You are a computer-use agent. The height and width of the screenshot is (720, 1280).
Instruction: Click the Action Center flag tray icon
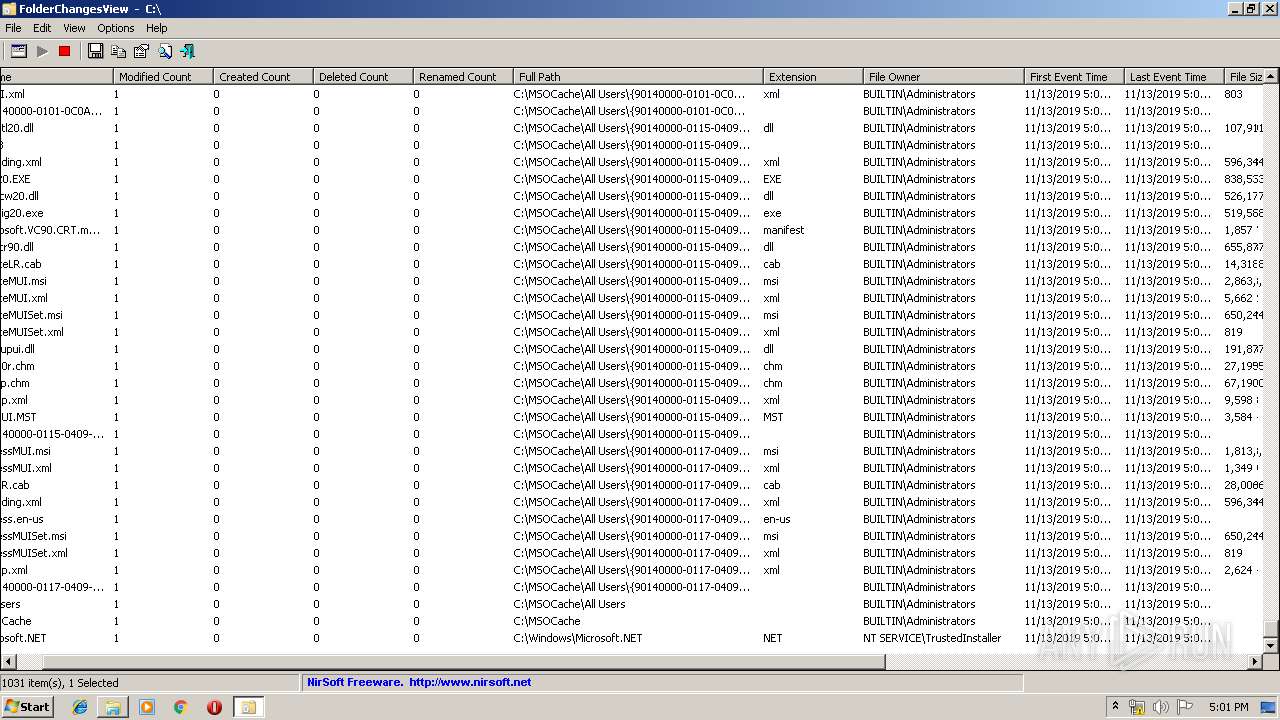1185,707
